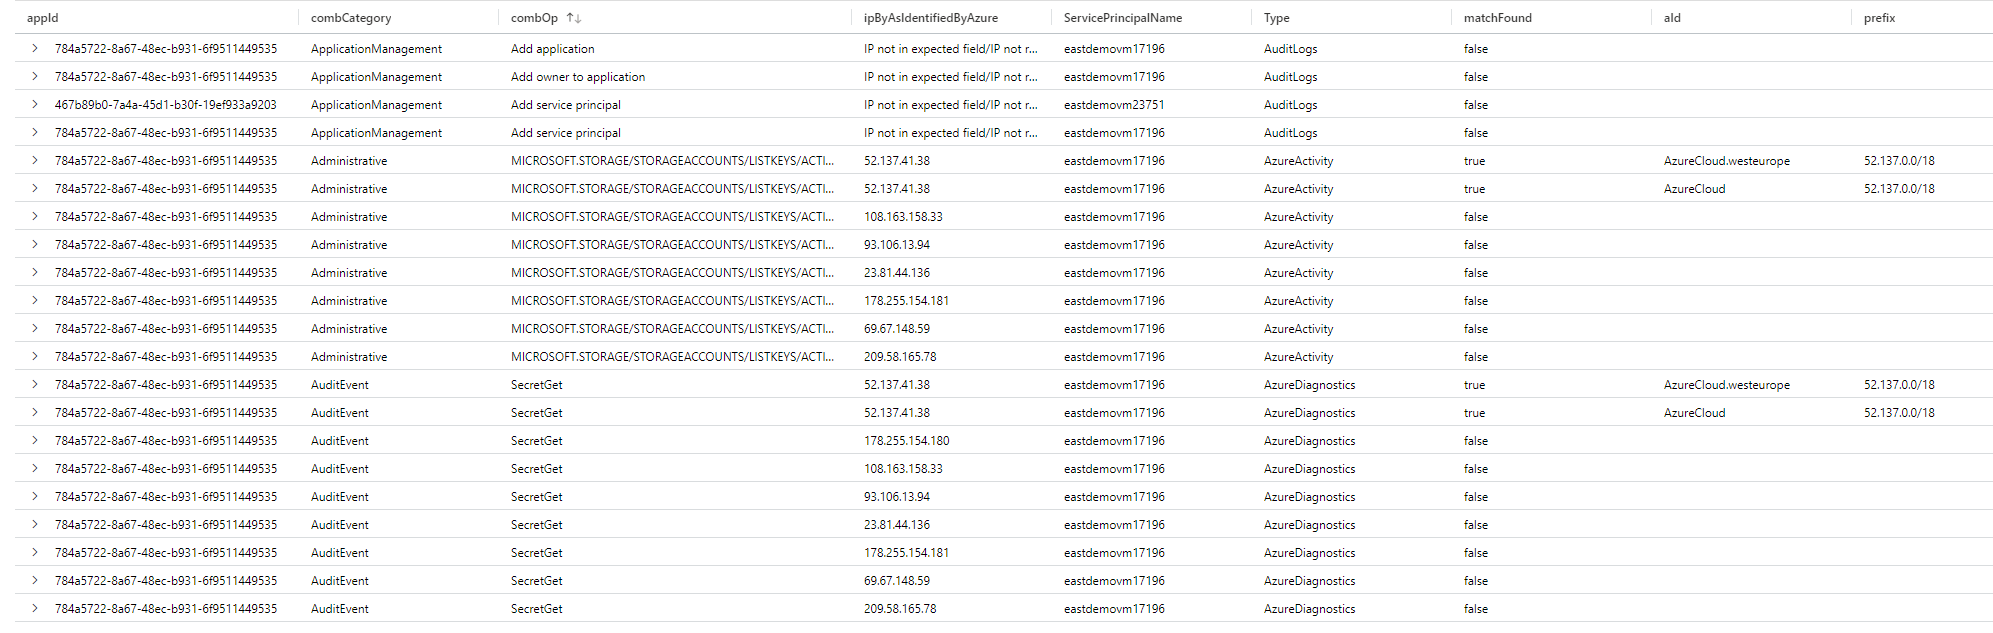The width and height of the screenshot is (1993, 633).
Task: Click the appId column header
Action: [x=43, y=18]
